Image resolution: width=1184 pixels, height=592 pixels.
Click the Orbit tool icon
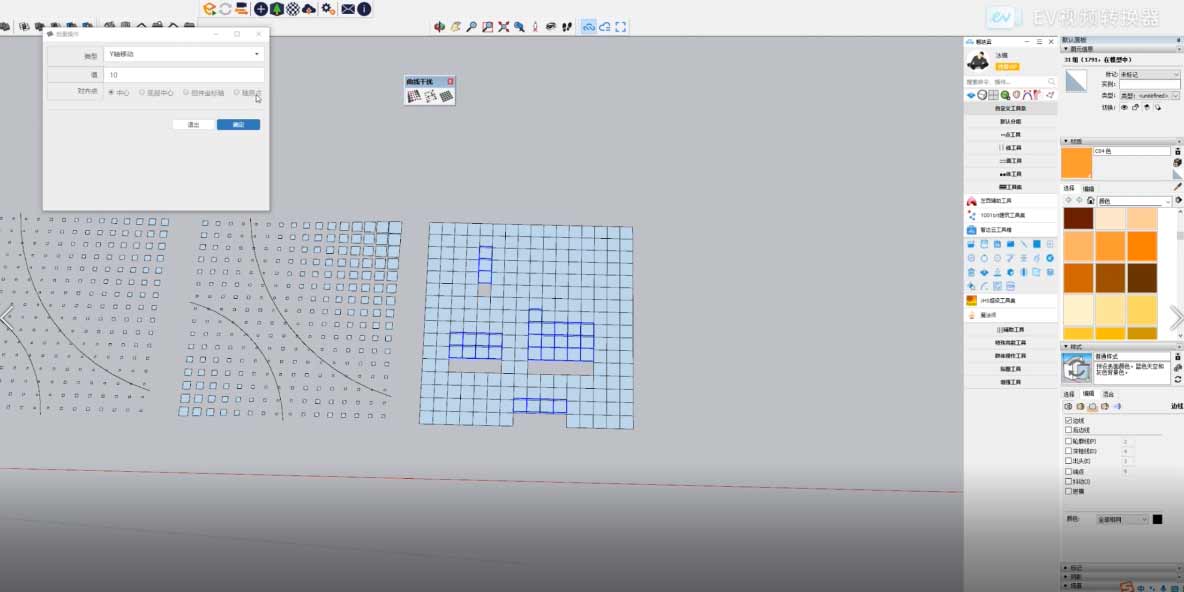pyautogui.click(x=439, y=27)
